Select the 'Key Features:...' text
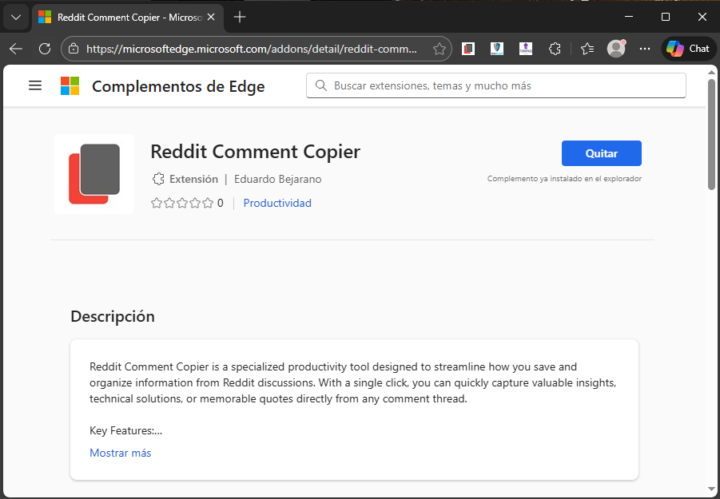Image resolution: width=720 pixels, height=499 pixels. pos(126,431)
